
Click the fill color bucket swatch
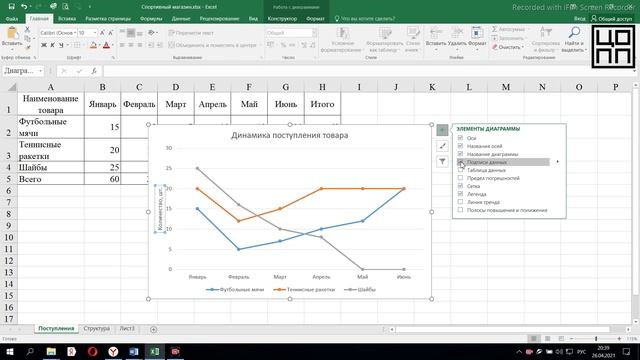[x=93, y=45]
